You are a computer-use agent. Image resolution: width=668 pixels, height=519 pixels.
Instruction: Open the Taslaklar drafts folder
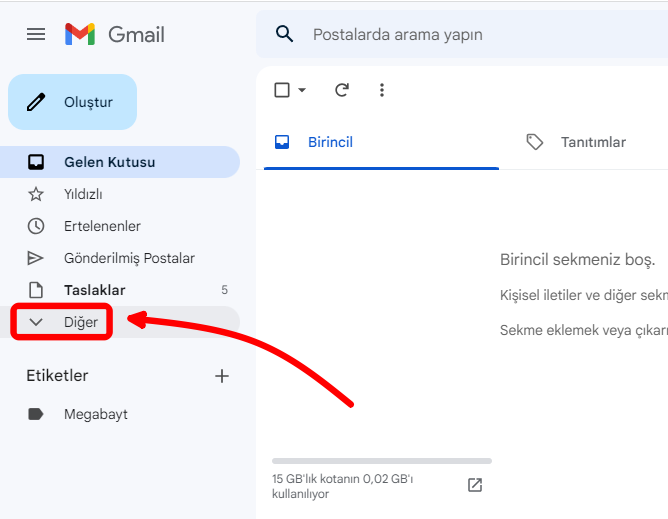[x=94, y=290]
